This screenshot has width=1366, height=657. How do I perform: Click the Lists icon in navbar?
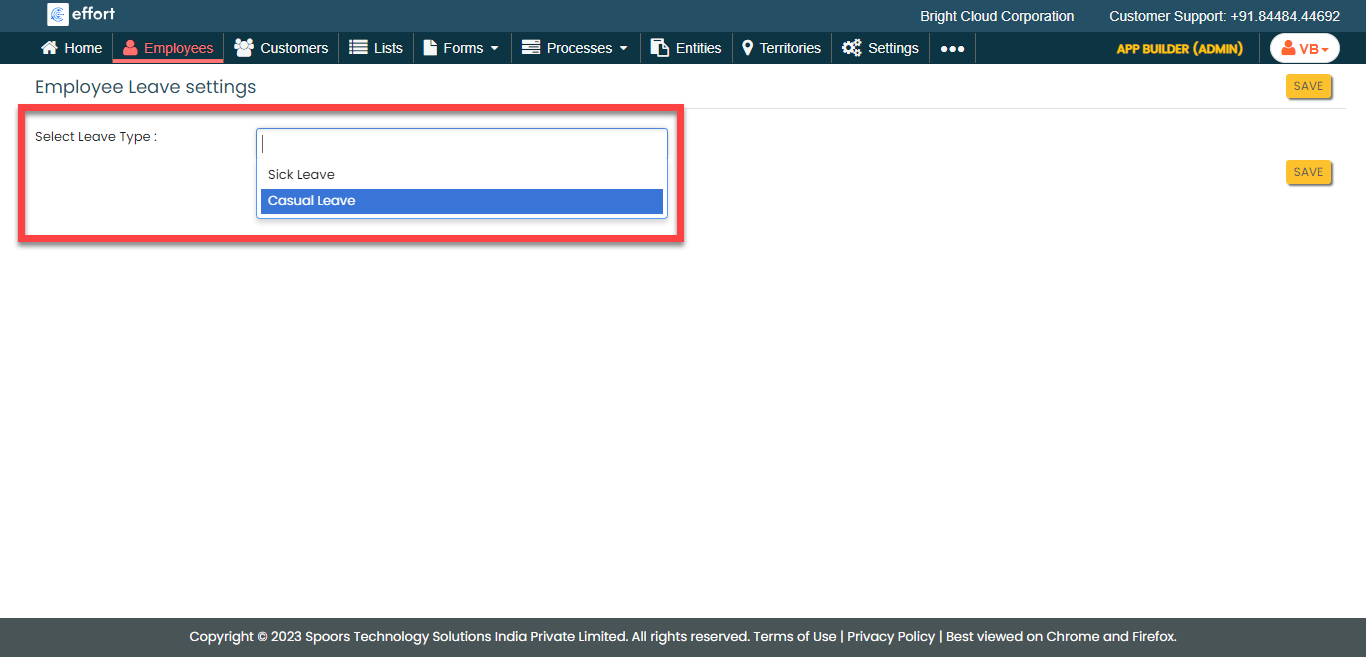358,48
